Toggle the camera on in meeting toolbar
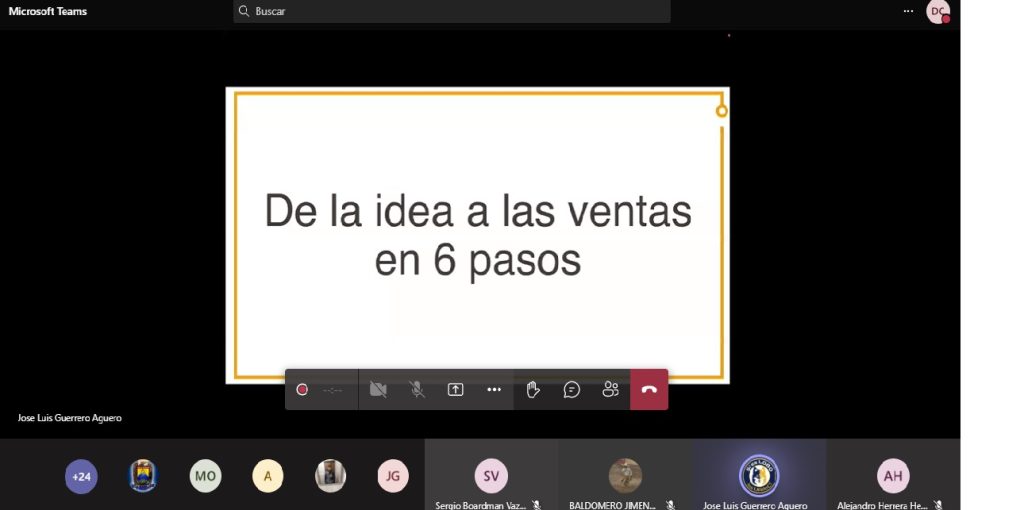Screen dimensions: 1024x510 tap(378, 390)
